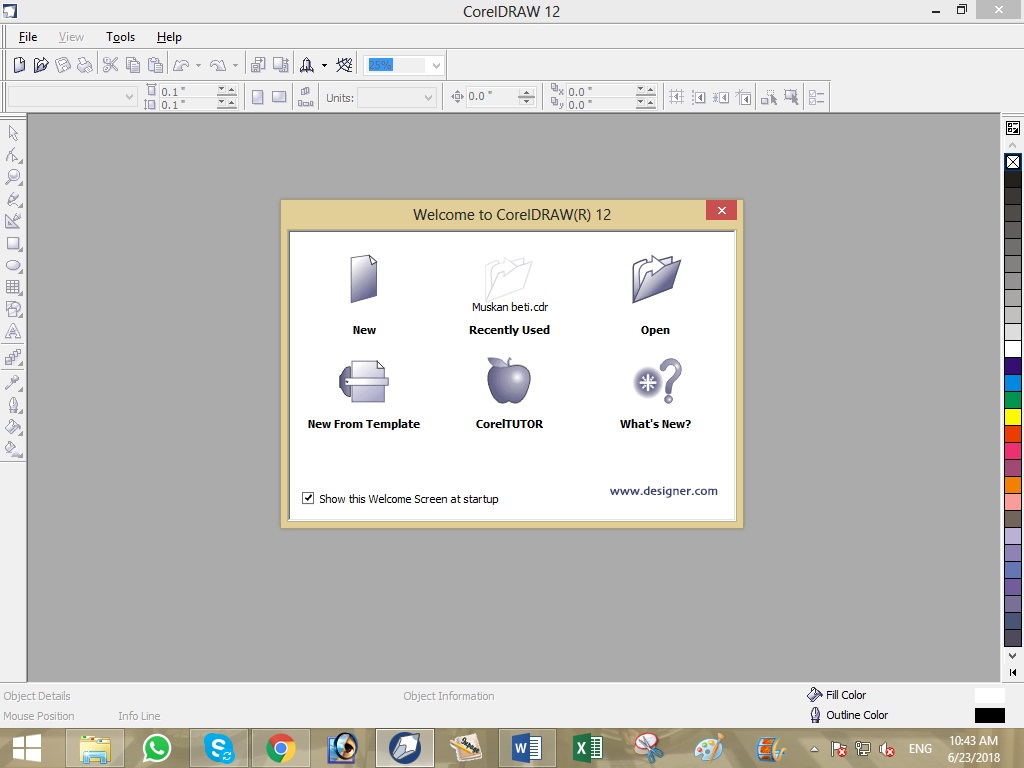
Task: Click the Paste icon on the toolbar
Action: click(x=154, y=64)
